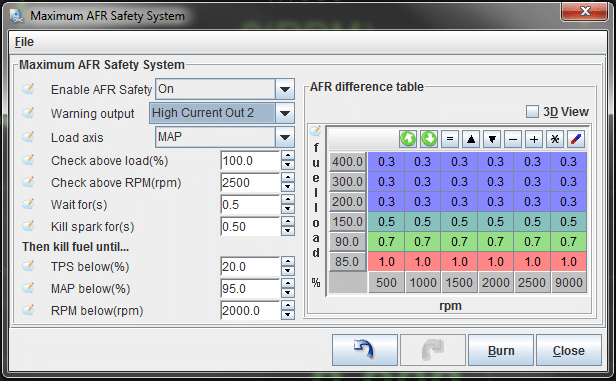Click help icon beside Check above load
The image size is (616, 381).
tap(28, 160)
